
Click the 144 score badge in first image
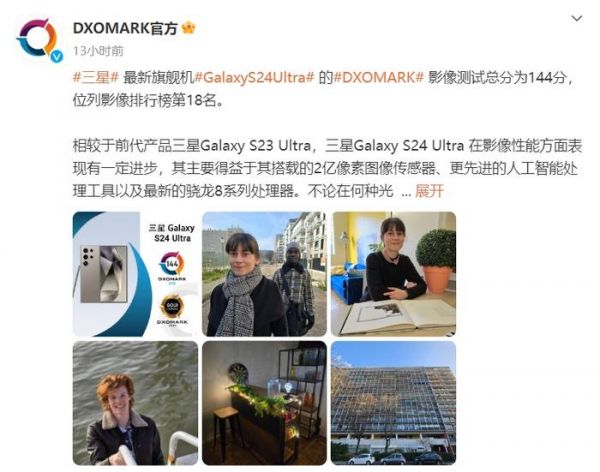tap(172, 264)
